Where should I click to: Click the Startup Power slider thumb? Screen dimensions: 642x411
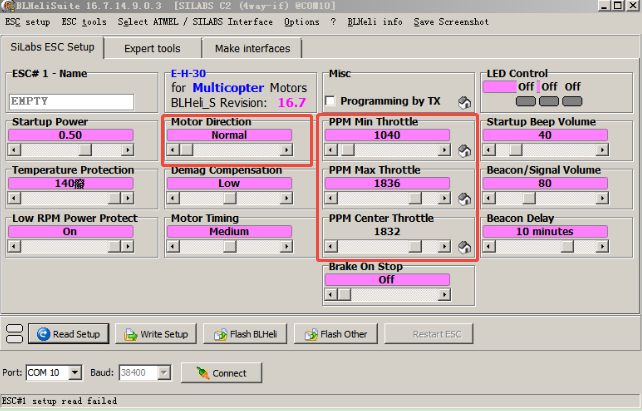126,150
